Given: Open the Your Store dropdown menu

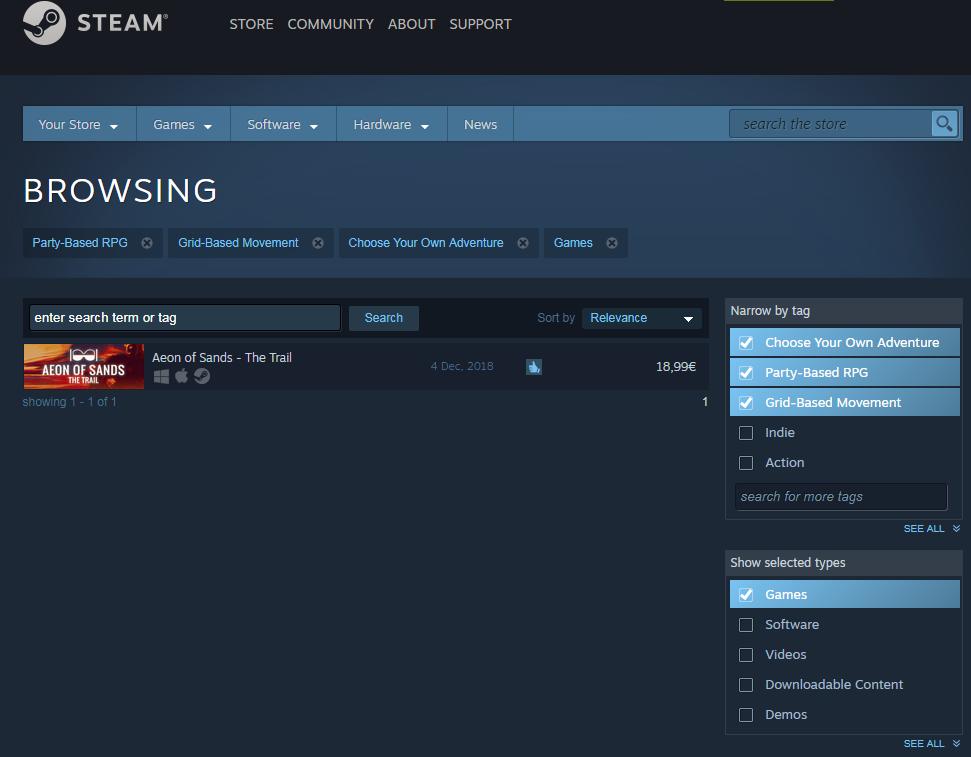Looking at the screenshot, I should click(79, 125).
